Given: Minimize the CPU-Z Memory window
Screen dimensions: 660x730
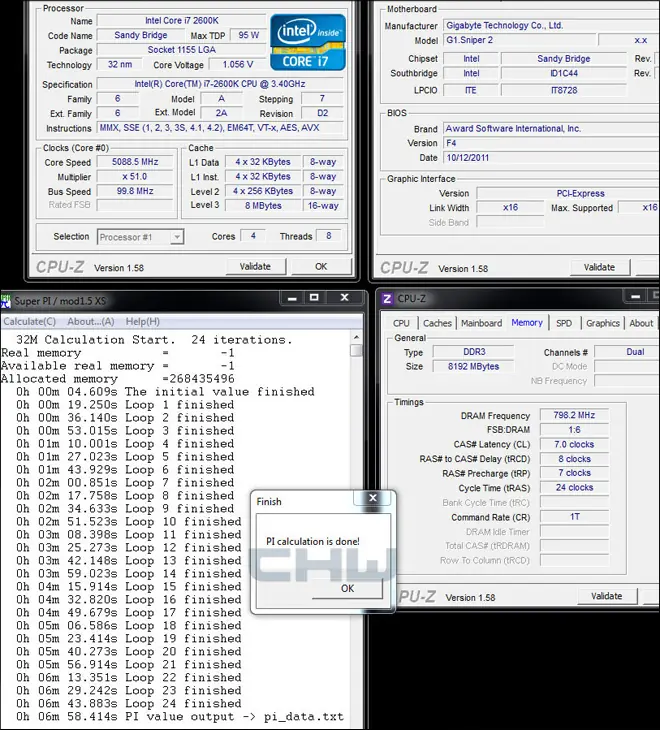Looking at the screenshot, I should tap(636, 297).
